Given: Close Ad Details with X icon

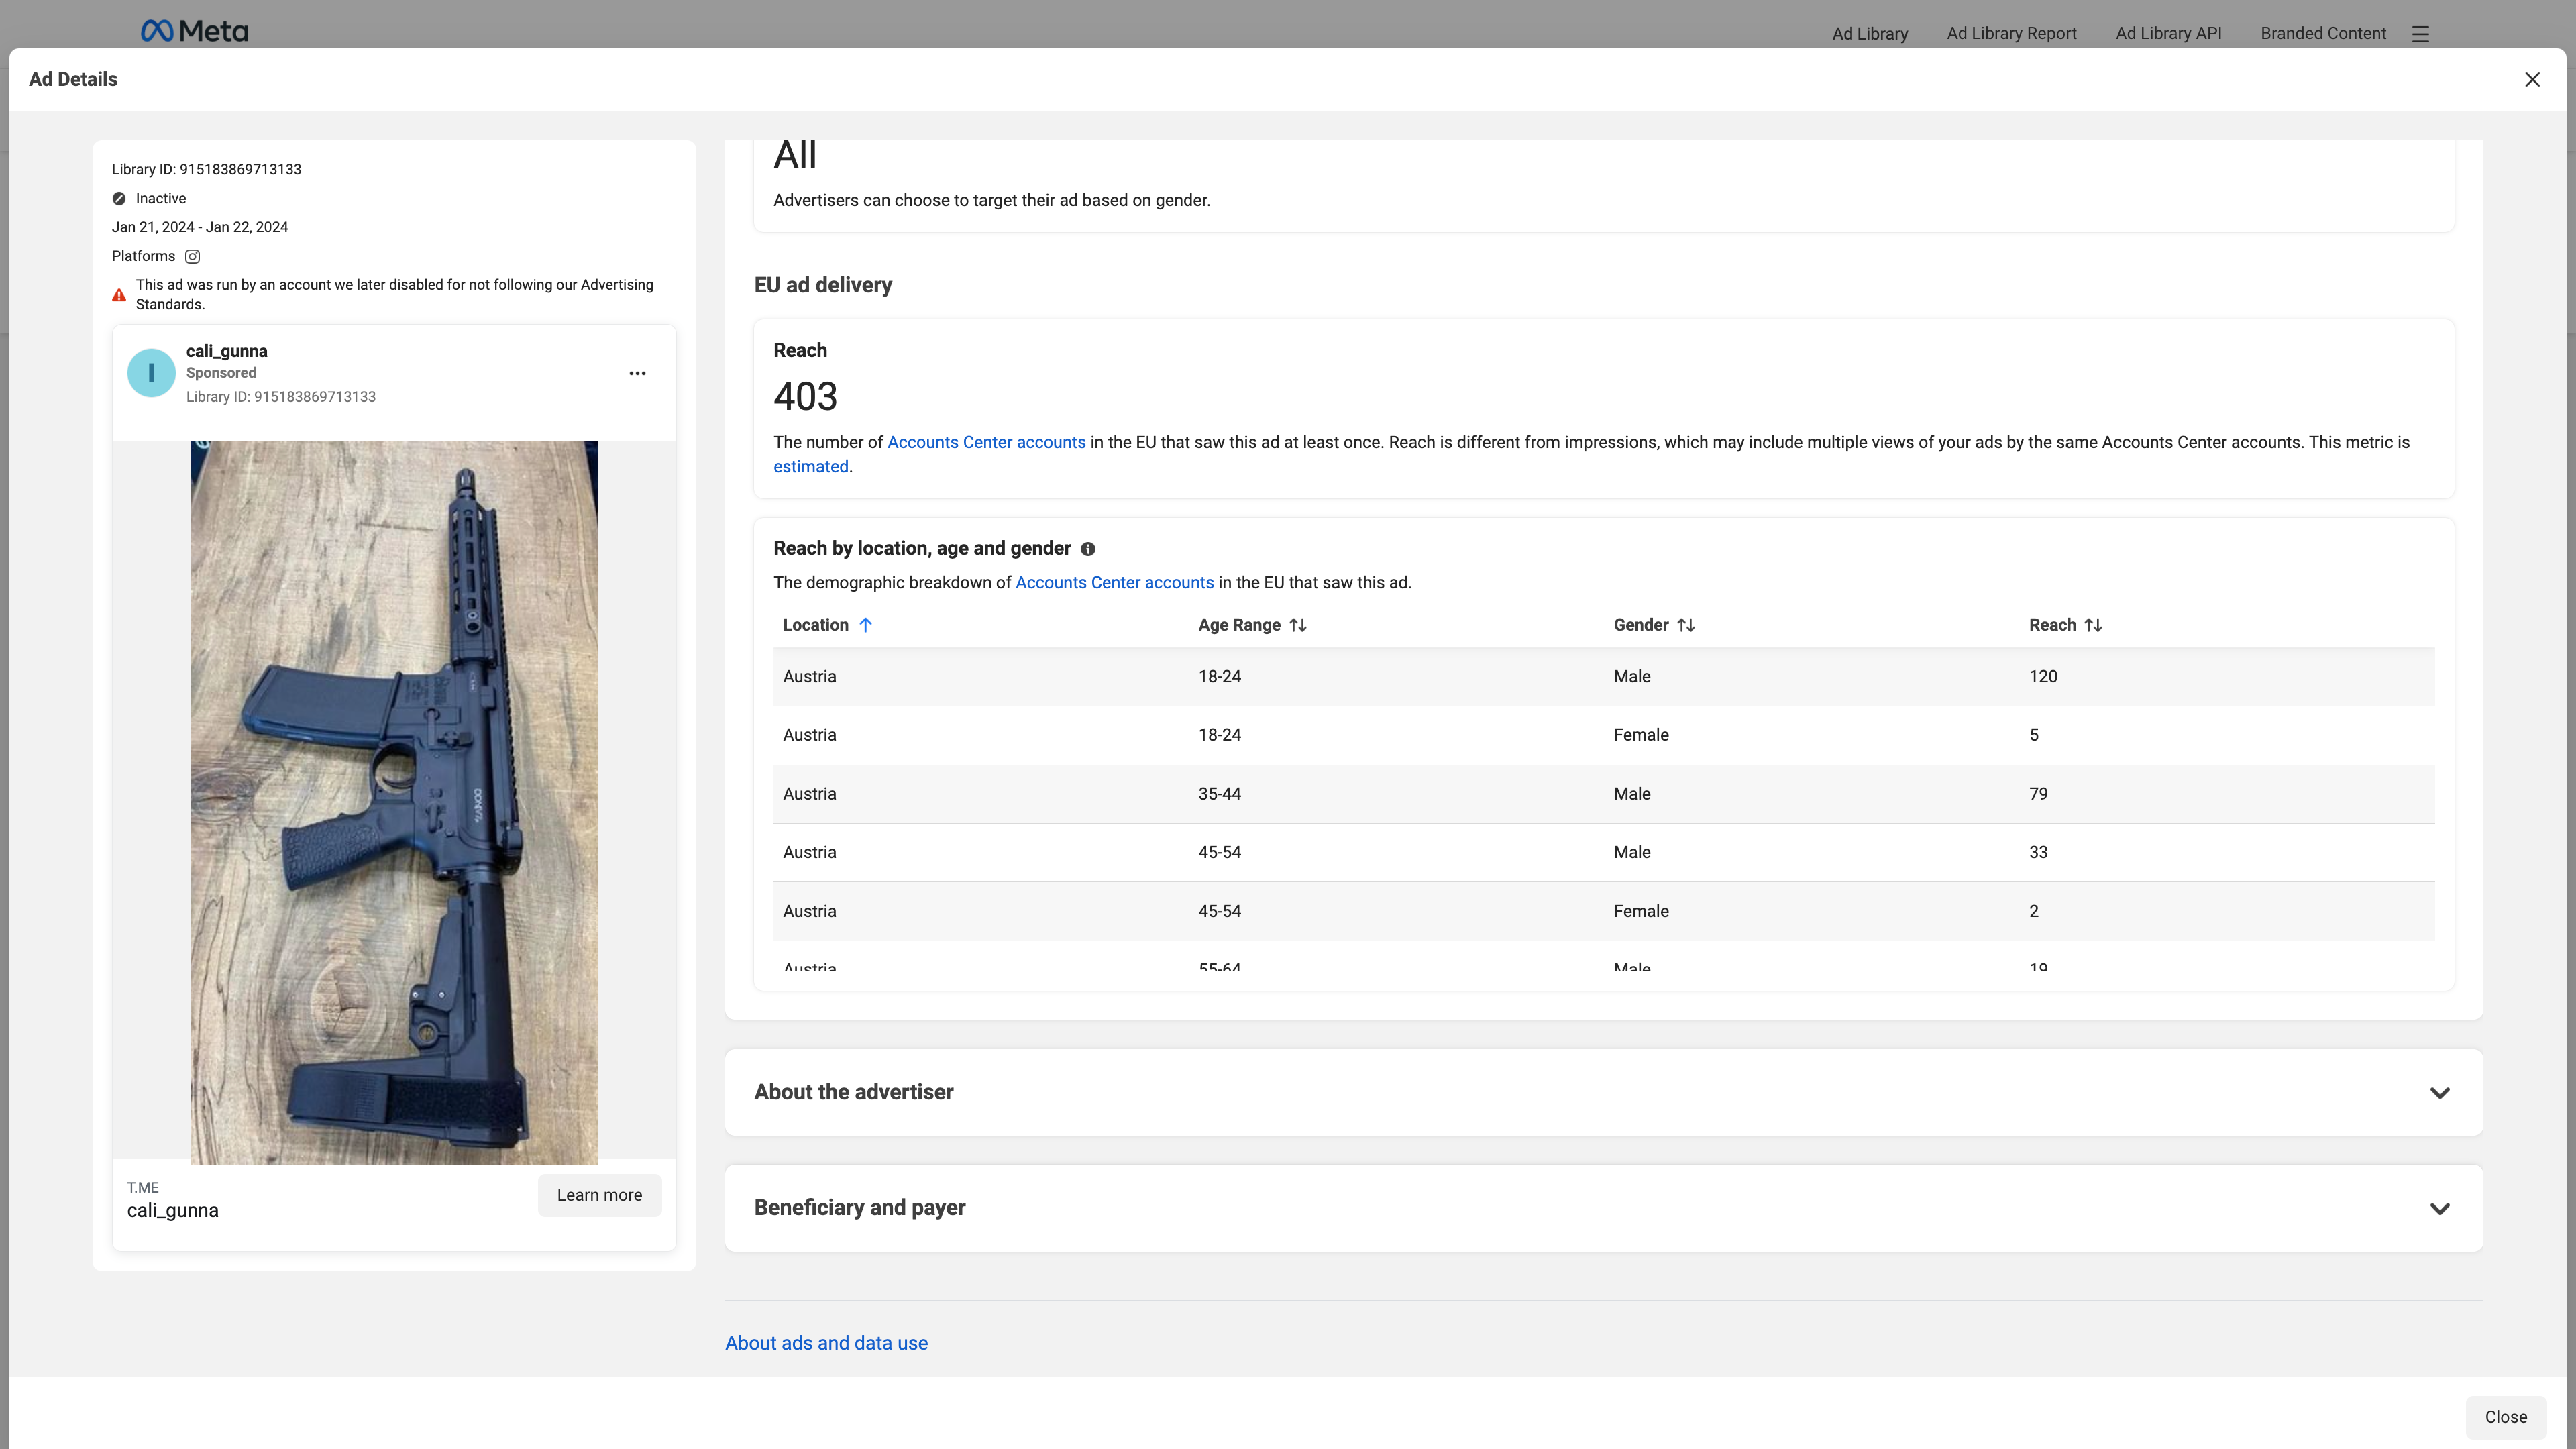Looking at the screenshot, I should [x=2532, y=80].
